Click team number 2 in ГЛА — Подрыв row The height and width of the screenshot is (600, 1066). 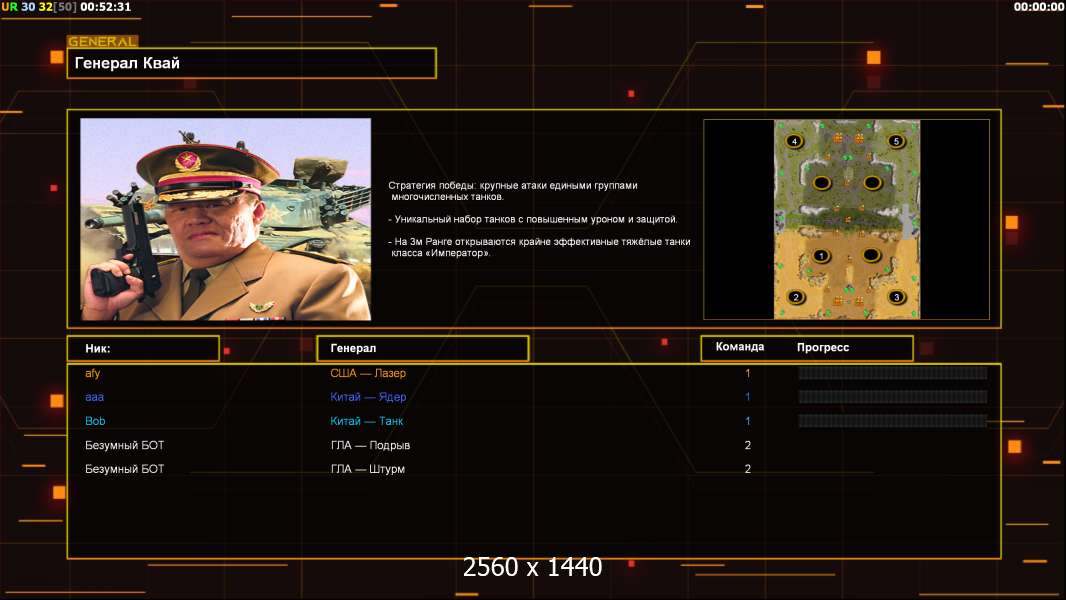click(x=748, y=445)
